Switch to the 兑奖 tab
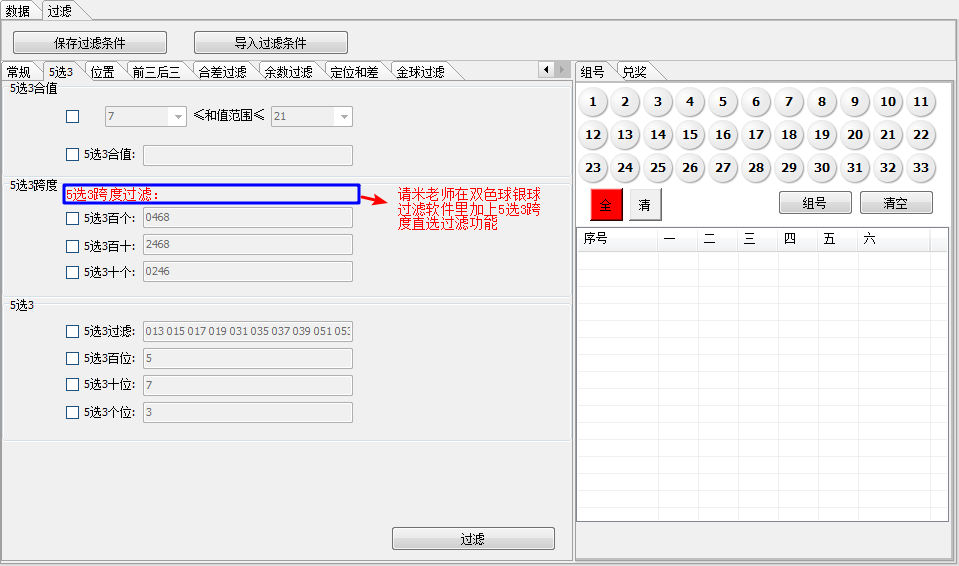 [635, 72]
